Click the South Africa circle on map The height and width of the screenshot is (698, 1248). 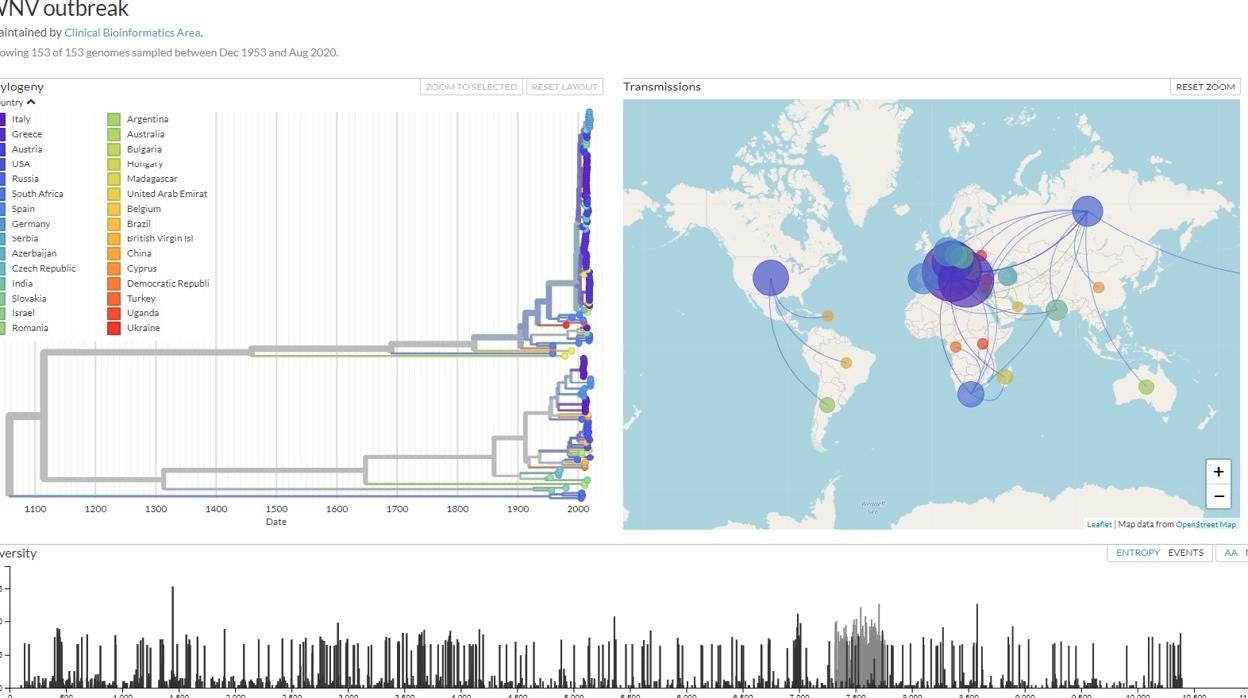[x=970, y=394]
